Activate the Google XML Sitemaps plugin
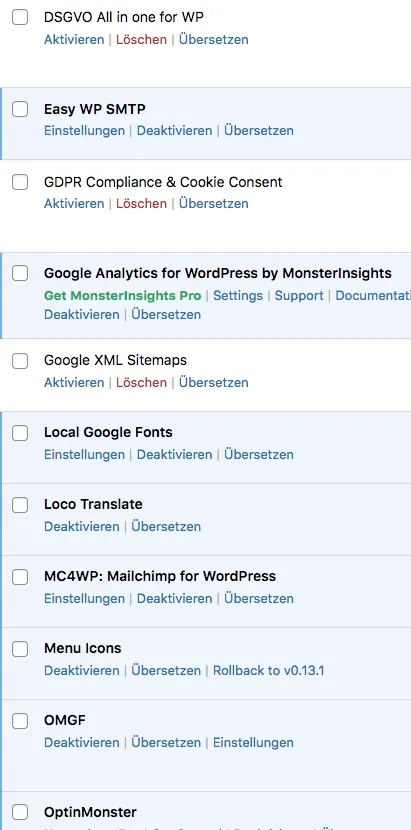Image resolution: width=411 pixels, height=830 pixels. (x=74, y=383)
